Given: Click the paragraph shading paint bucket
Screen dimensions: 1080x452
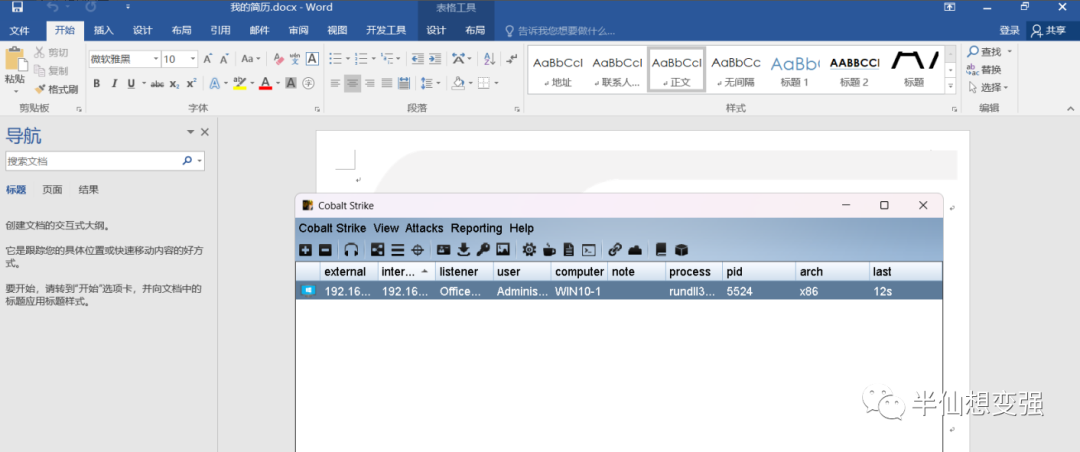Looking at the screenshot, I should 457,83.
